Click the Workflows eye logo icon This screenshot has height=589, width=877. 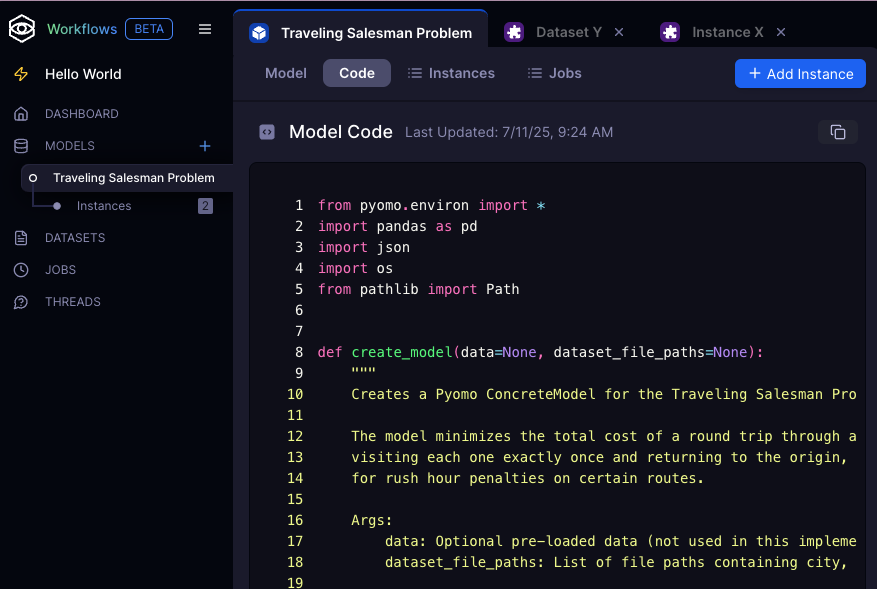tap(22, 29)
